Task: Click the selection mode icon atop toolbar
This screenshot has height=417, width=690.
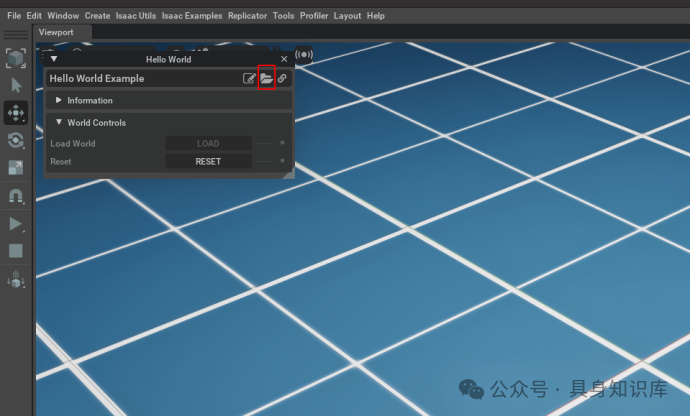Action: point(16,59)
